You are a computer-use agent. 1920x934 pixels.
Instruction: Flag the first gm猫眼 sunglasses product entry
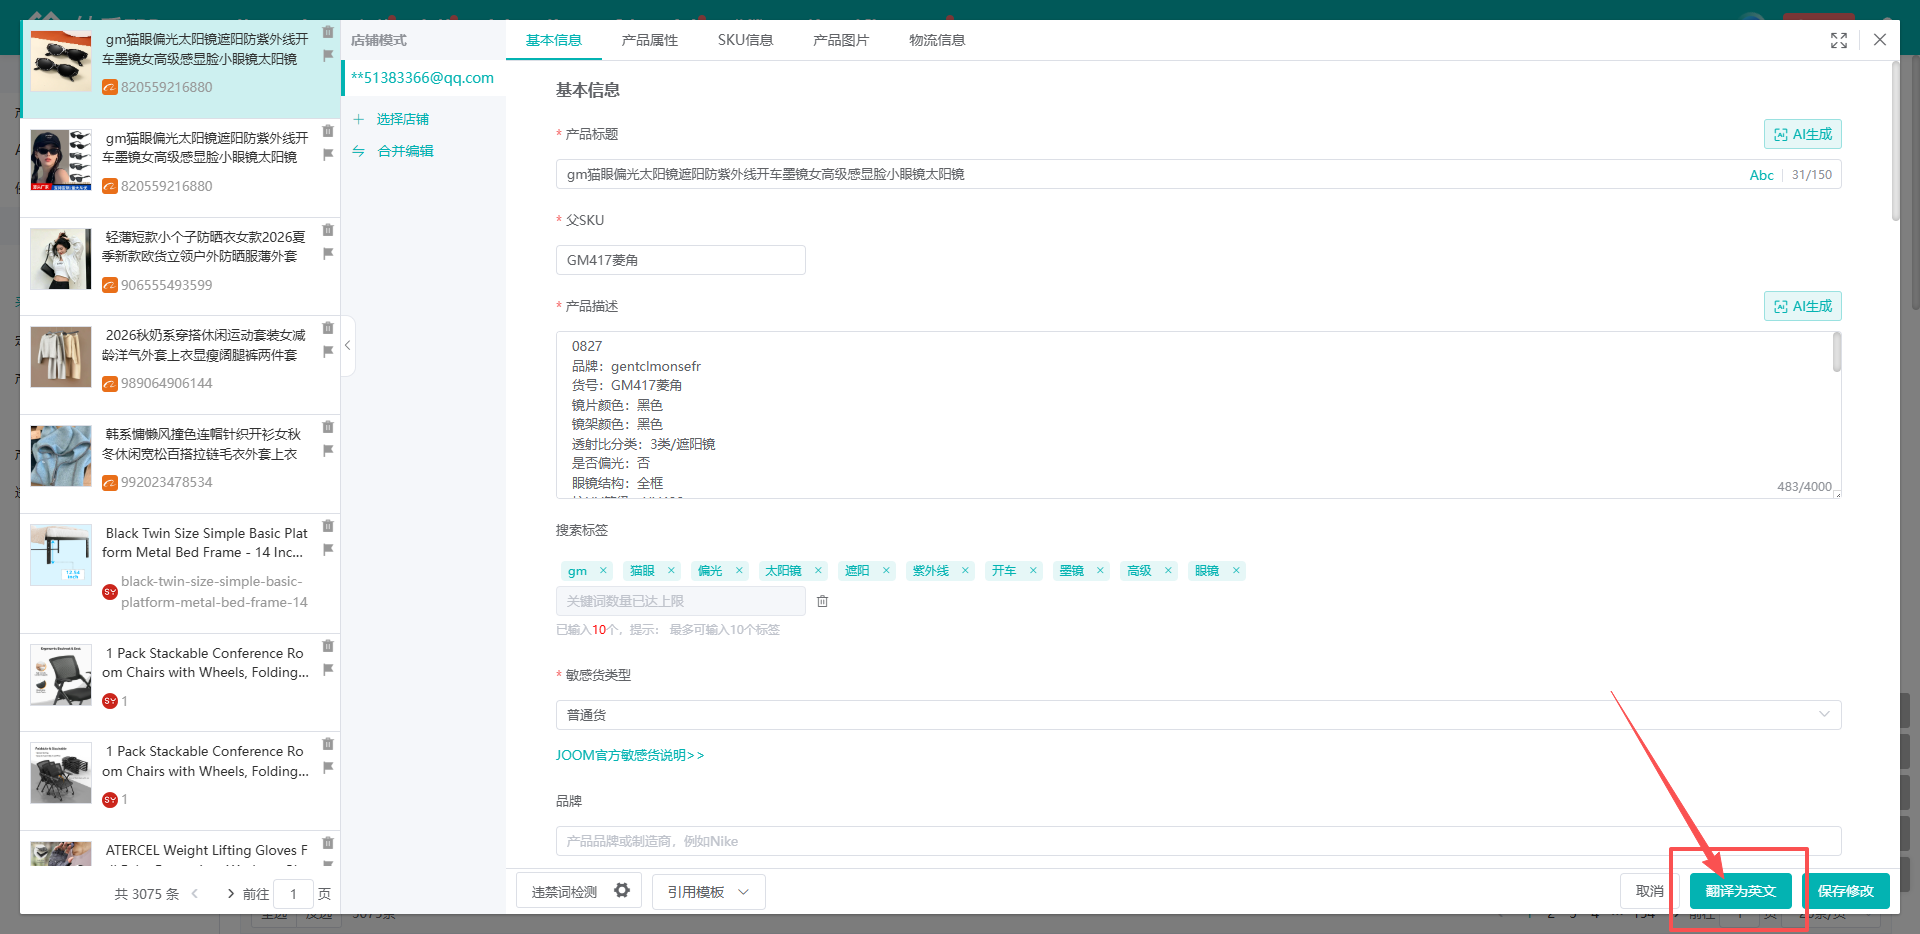click(x=327, y=56)
